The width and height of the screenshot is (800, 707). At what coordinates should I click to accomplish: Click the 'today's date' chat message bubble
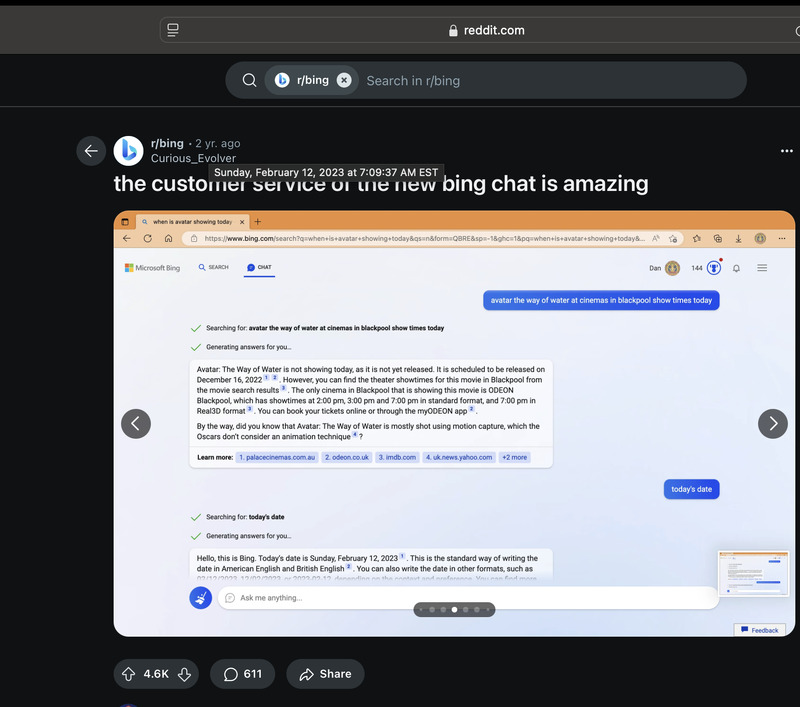[x=691, y=489]
